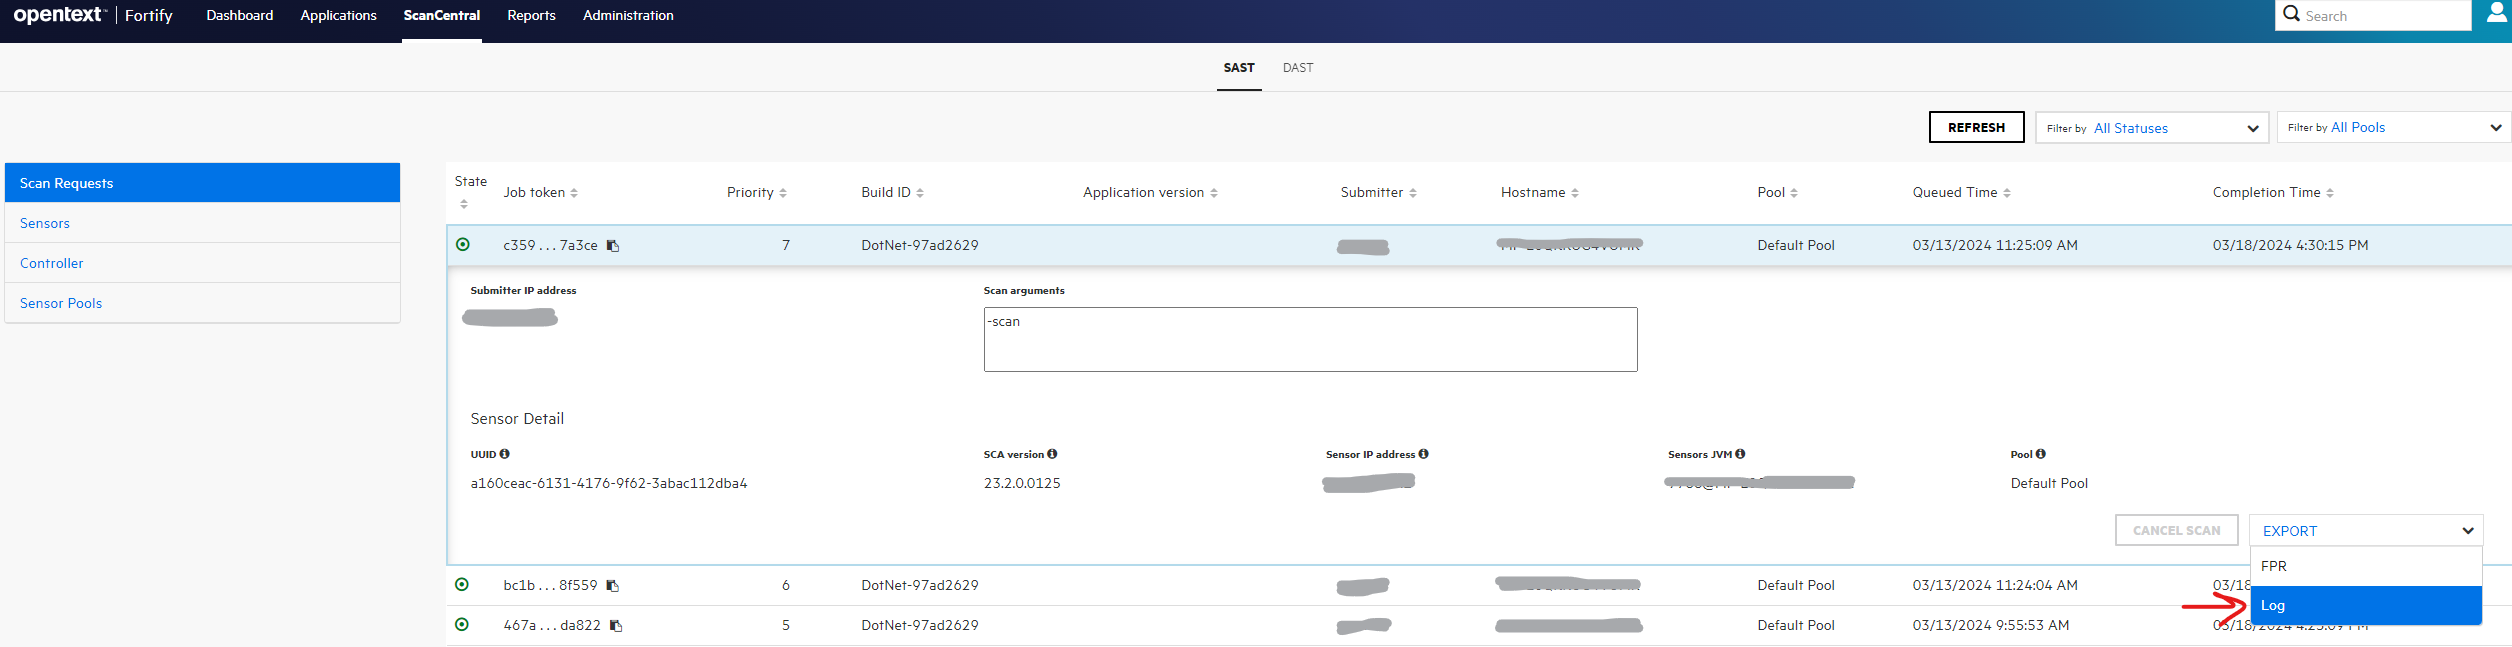Collapse the EXPORT dropdown

pyautogui.click(x=2365, y=531)
